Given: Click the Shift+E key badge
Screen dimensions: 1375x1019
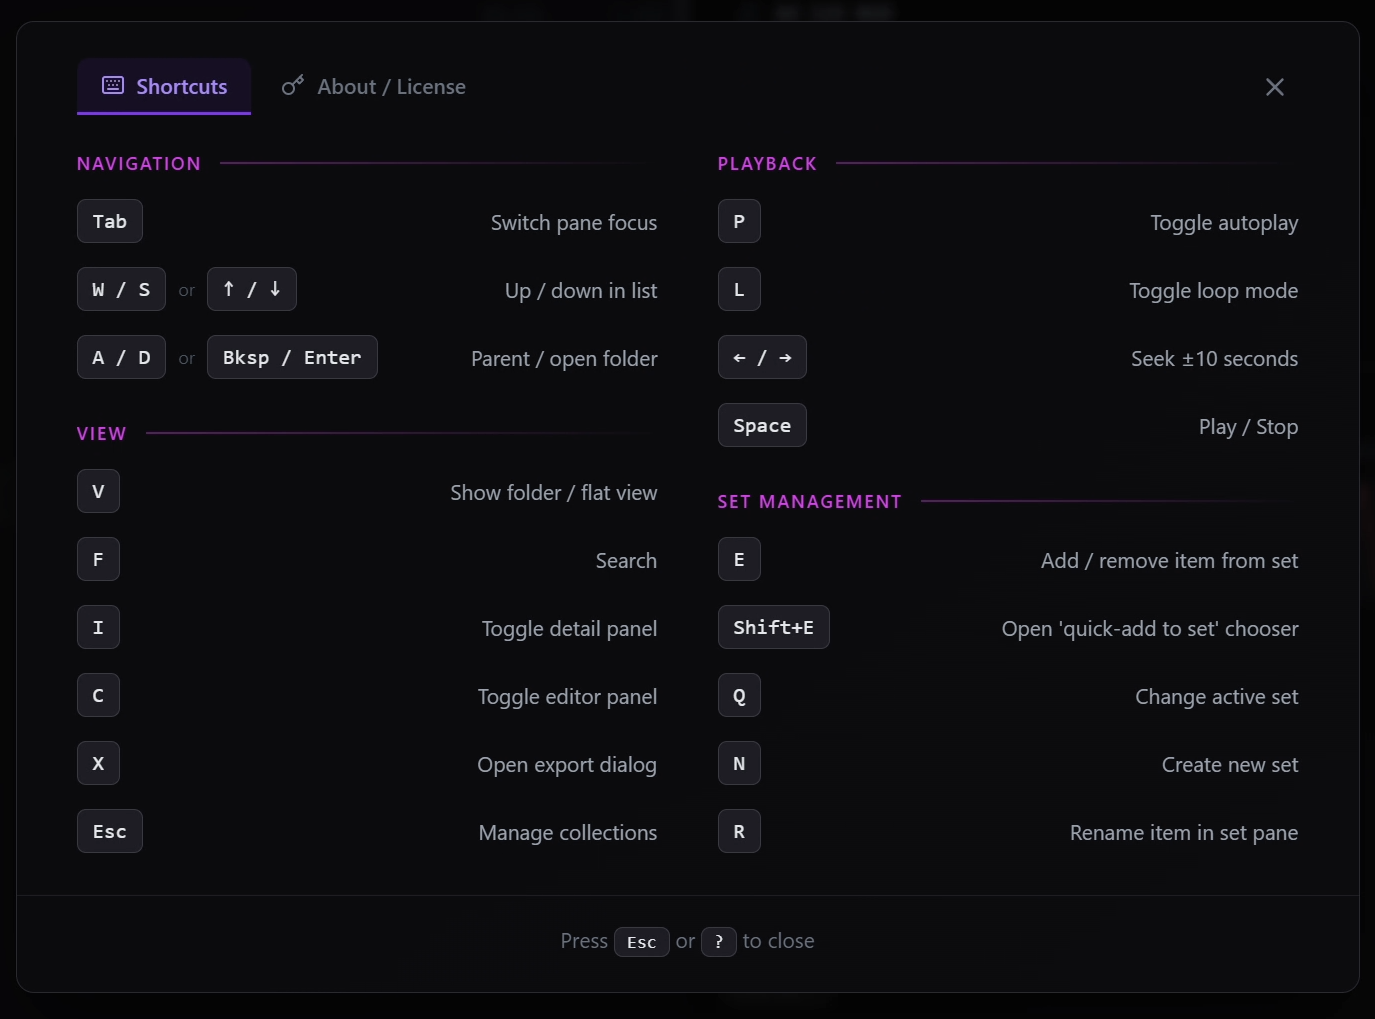Looking at the screenshot, I should coord(773,628).
